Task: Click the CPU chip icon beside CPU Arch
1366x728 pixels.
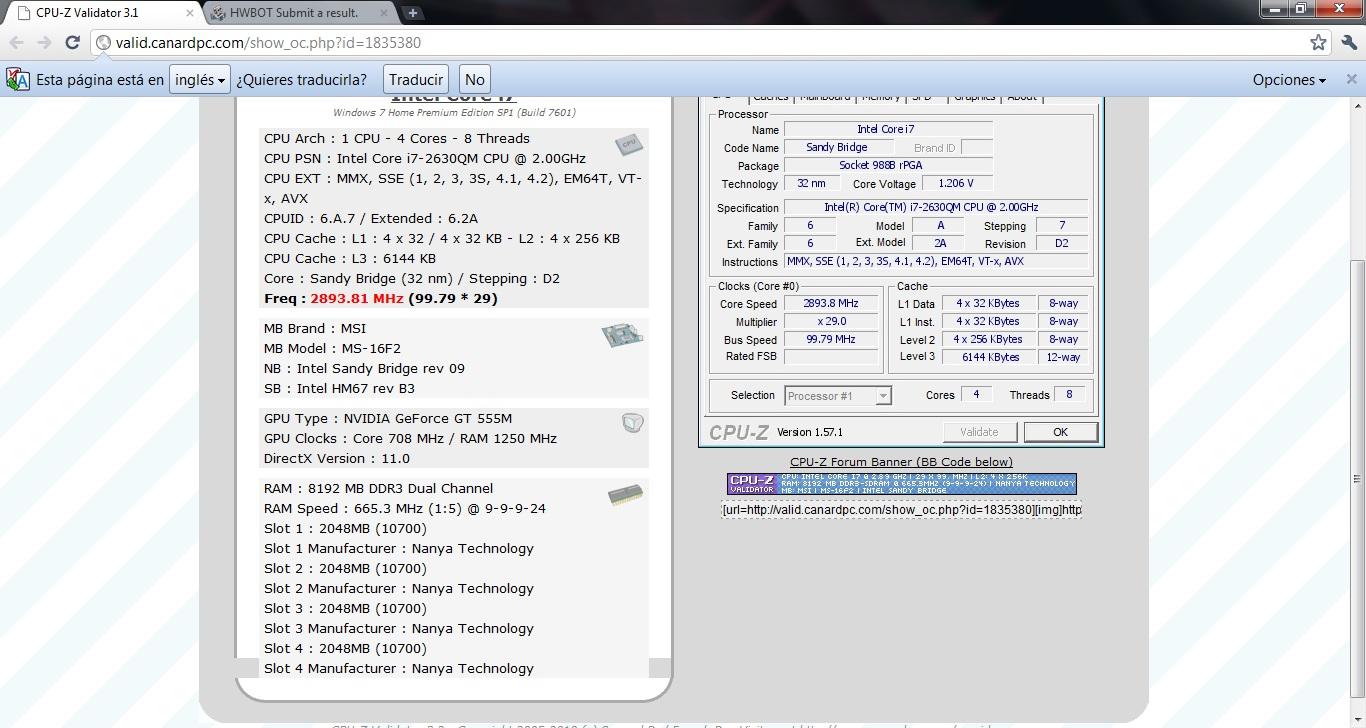Action: pyautogui.click(x=628, y=145)
